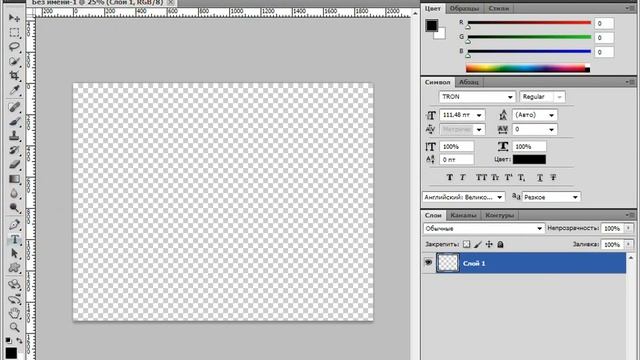
Task: Toggle Faux Bold text style
Action: tap(449, 177)
